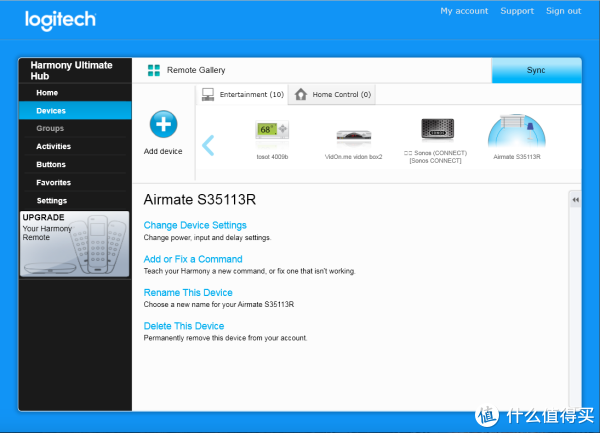The height and width of the screenshot is (433, 600).
Task: Select the tosot 4009b thermostat device
Action: pos(272,132)
